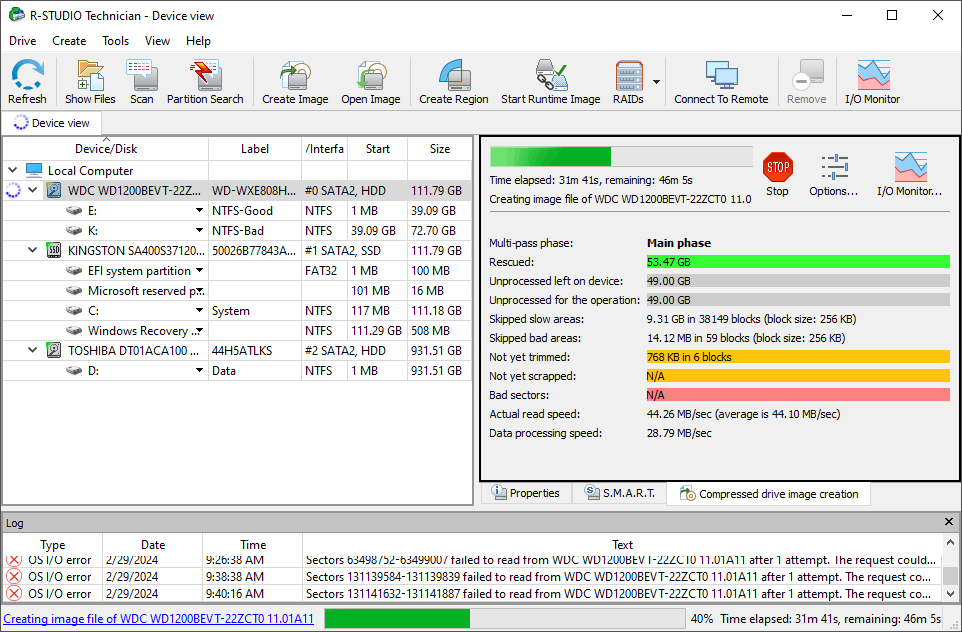Open the View menu
Viewport: 962px width, 632px height.
[x=157, y=40]
